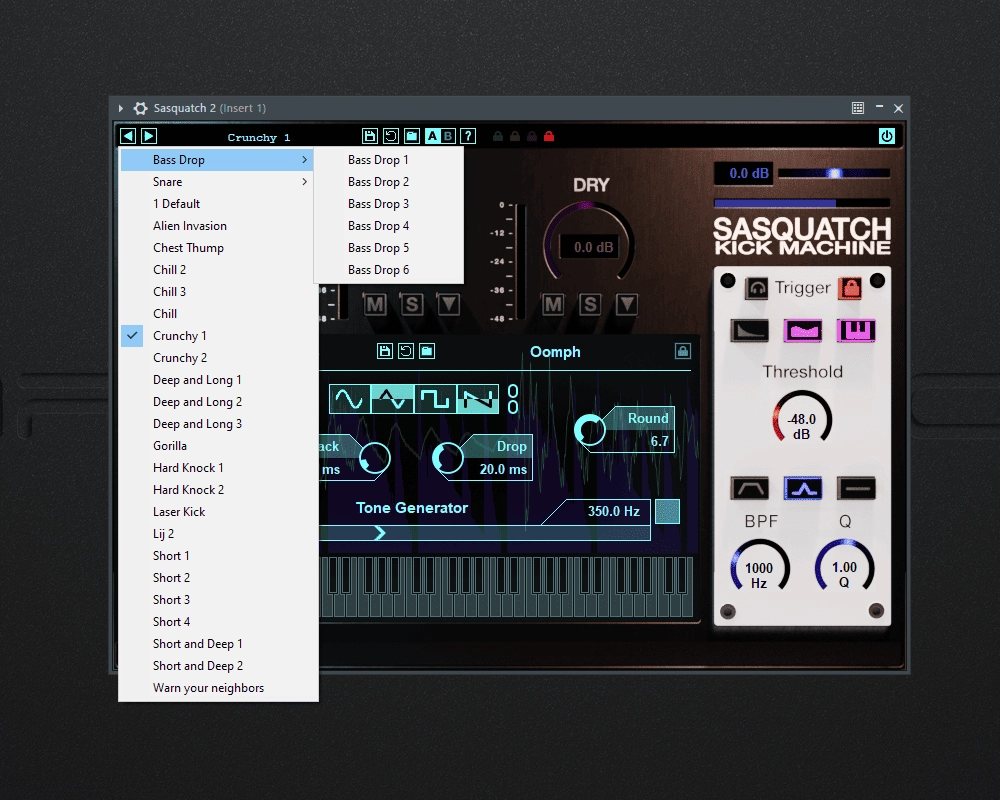The width and height of the screenshot is (1000, 800).
Task: Click the output gain slider thumb near 0.0 dB
Action: [834, 173]
